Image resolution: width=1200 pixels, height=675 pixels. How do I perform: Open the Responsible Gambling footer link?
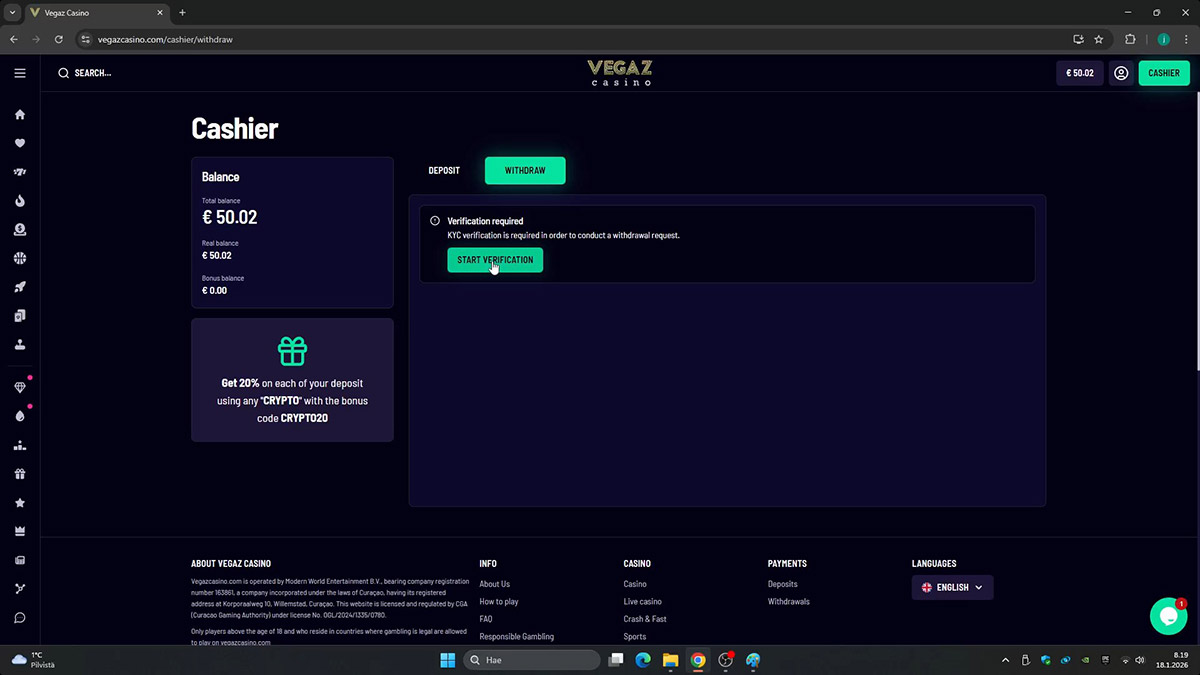[x=516, y=636]
